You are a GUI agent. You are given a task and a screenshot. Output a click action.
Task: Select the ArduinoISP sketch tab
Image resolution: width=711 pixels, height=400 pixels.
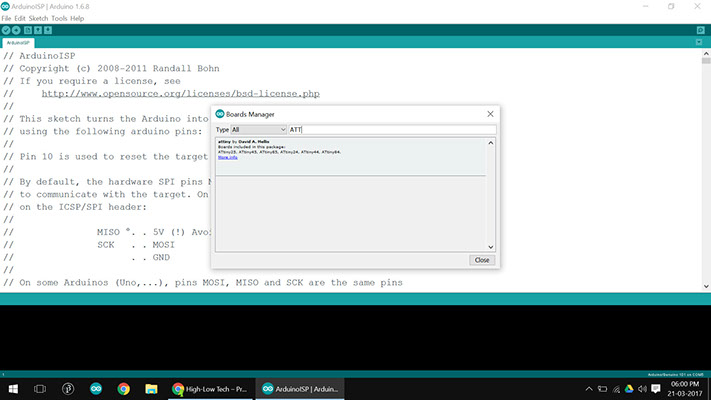[18, 43]
